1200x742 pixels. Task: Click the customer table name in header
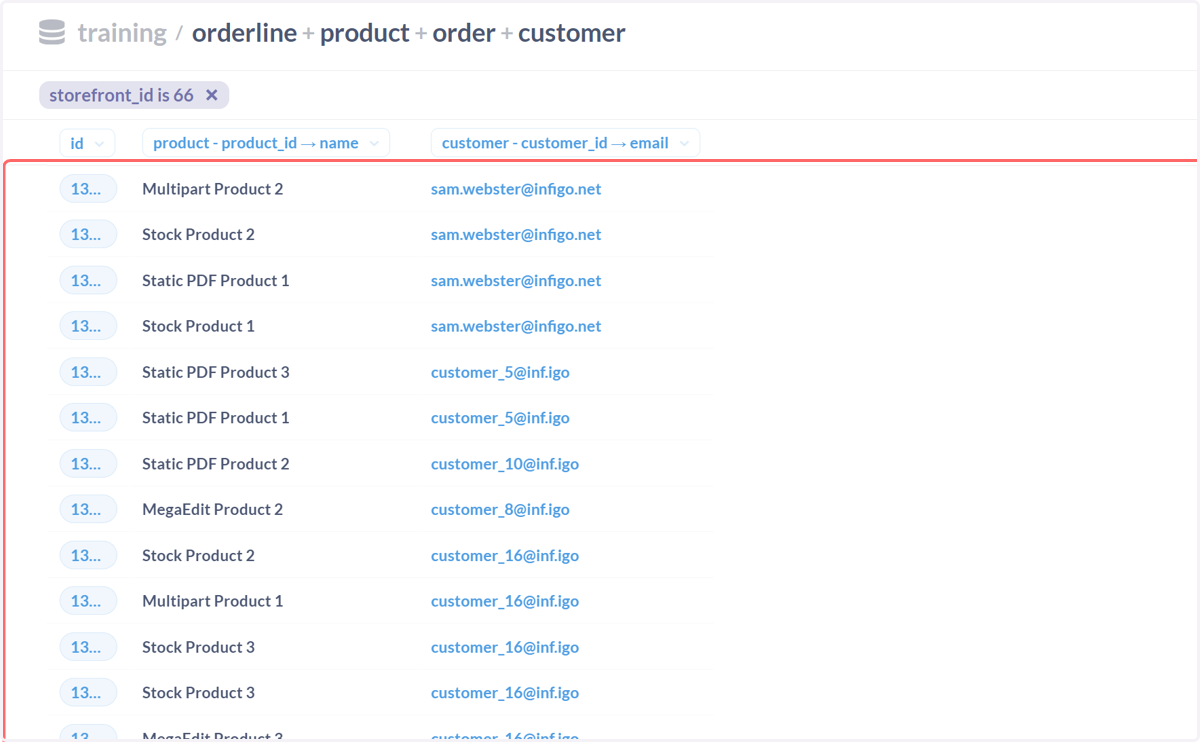pyautogui.click(x=572, y=33)
